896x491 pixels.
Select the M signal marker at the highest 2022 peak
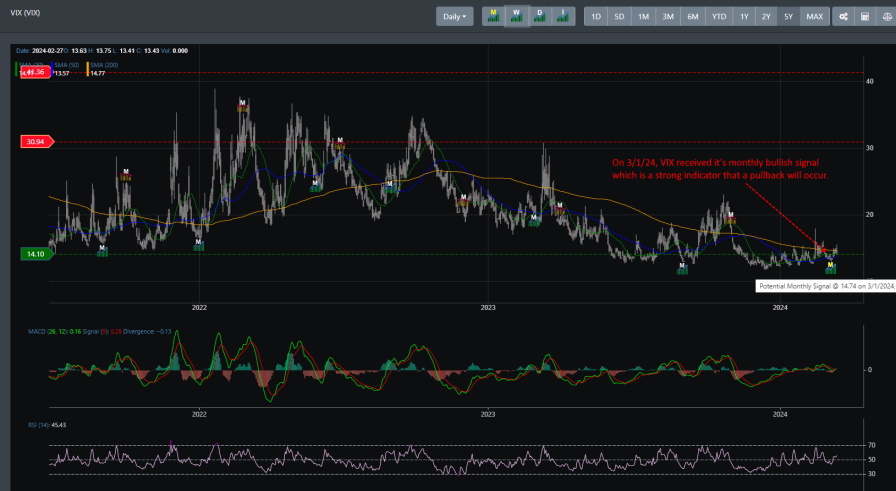coord(243,105)
